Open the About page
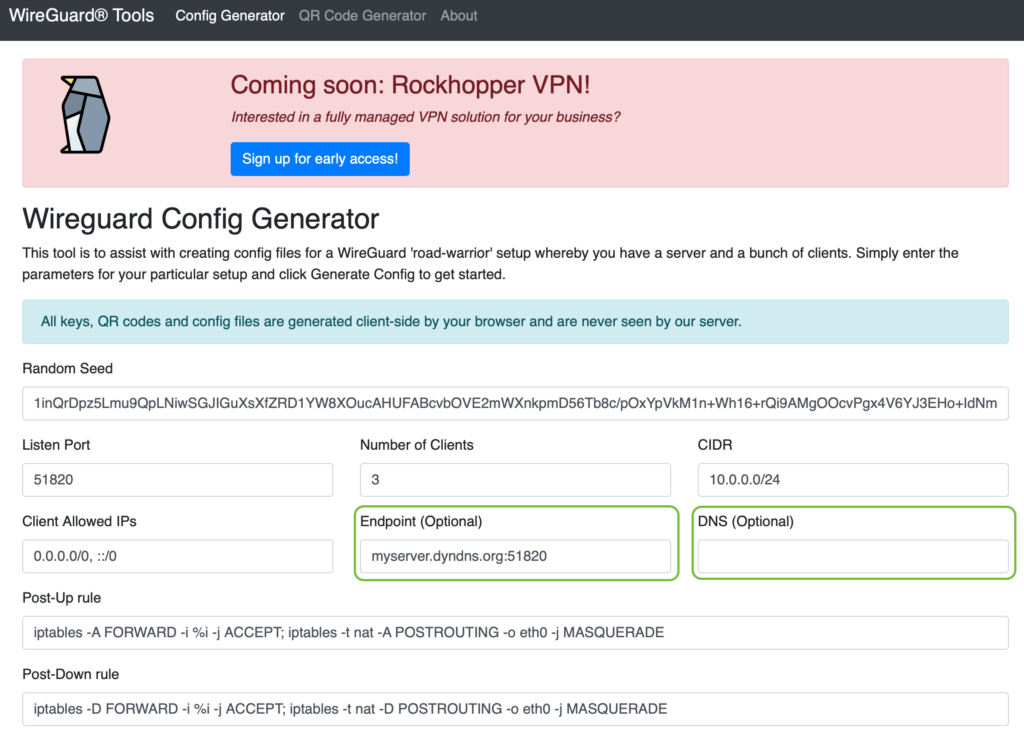Screen dimensions: 1024x735 [x=459, y=16]
